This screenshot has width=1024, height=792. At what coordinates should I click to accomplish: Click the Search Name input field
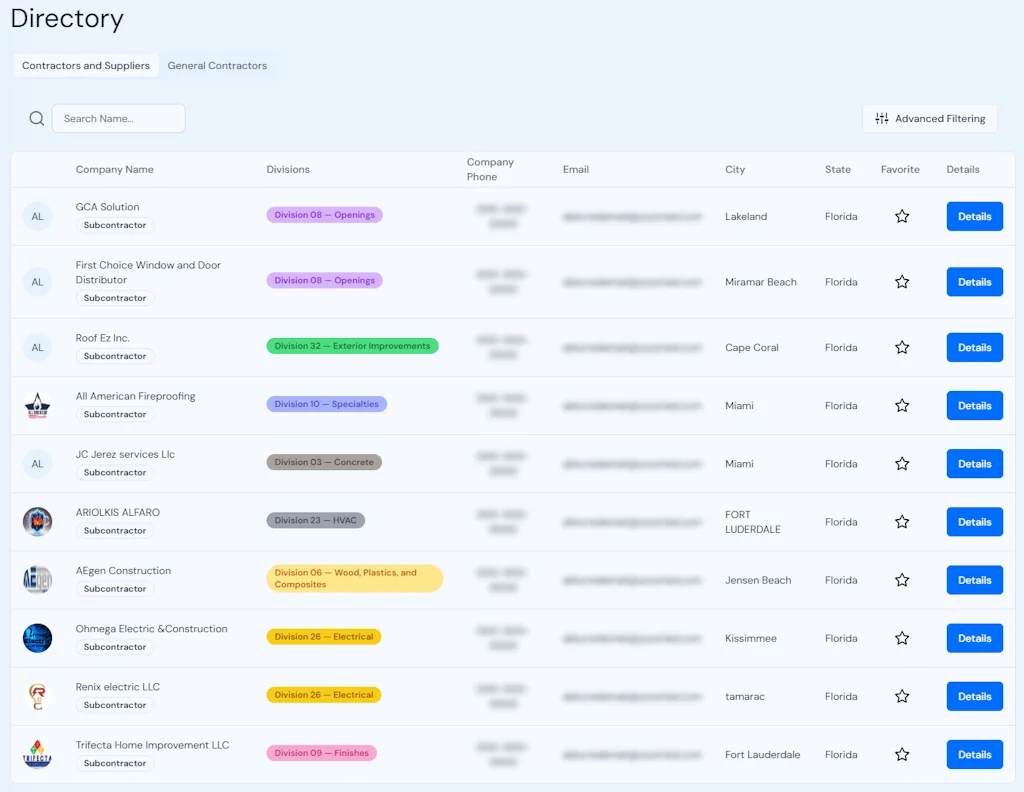118,118
